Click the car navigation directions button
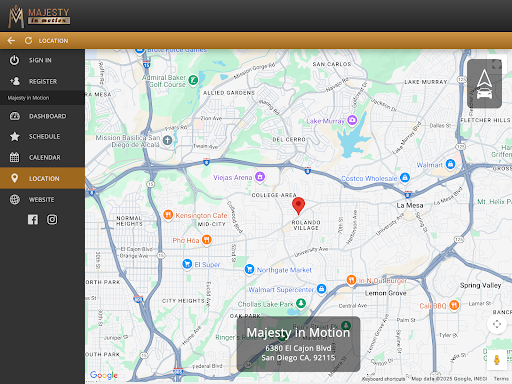 [484, 84]
